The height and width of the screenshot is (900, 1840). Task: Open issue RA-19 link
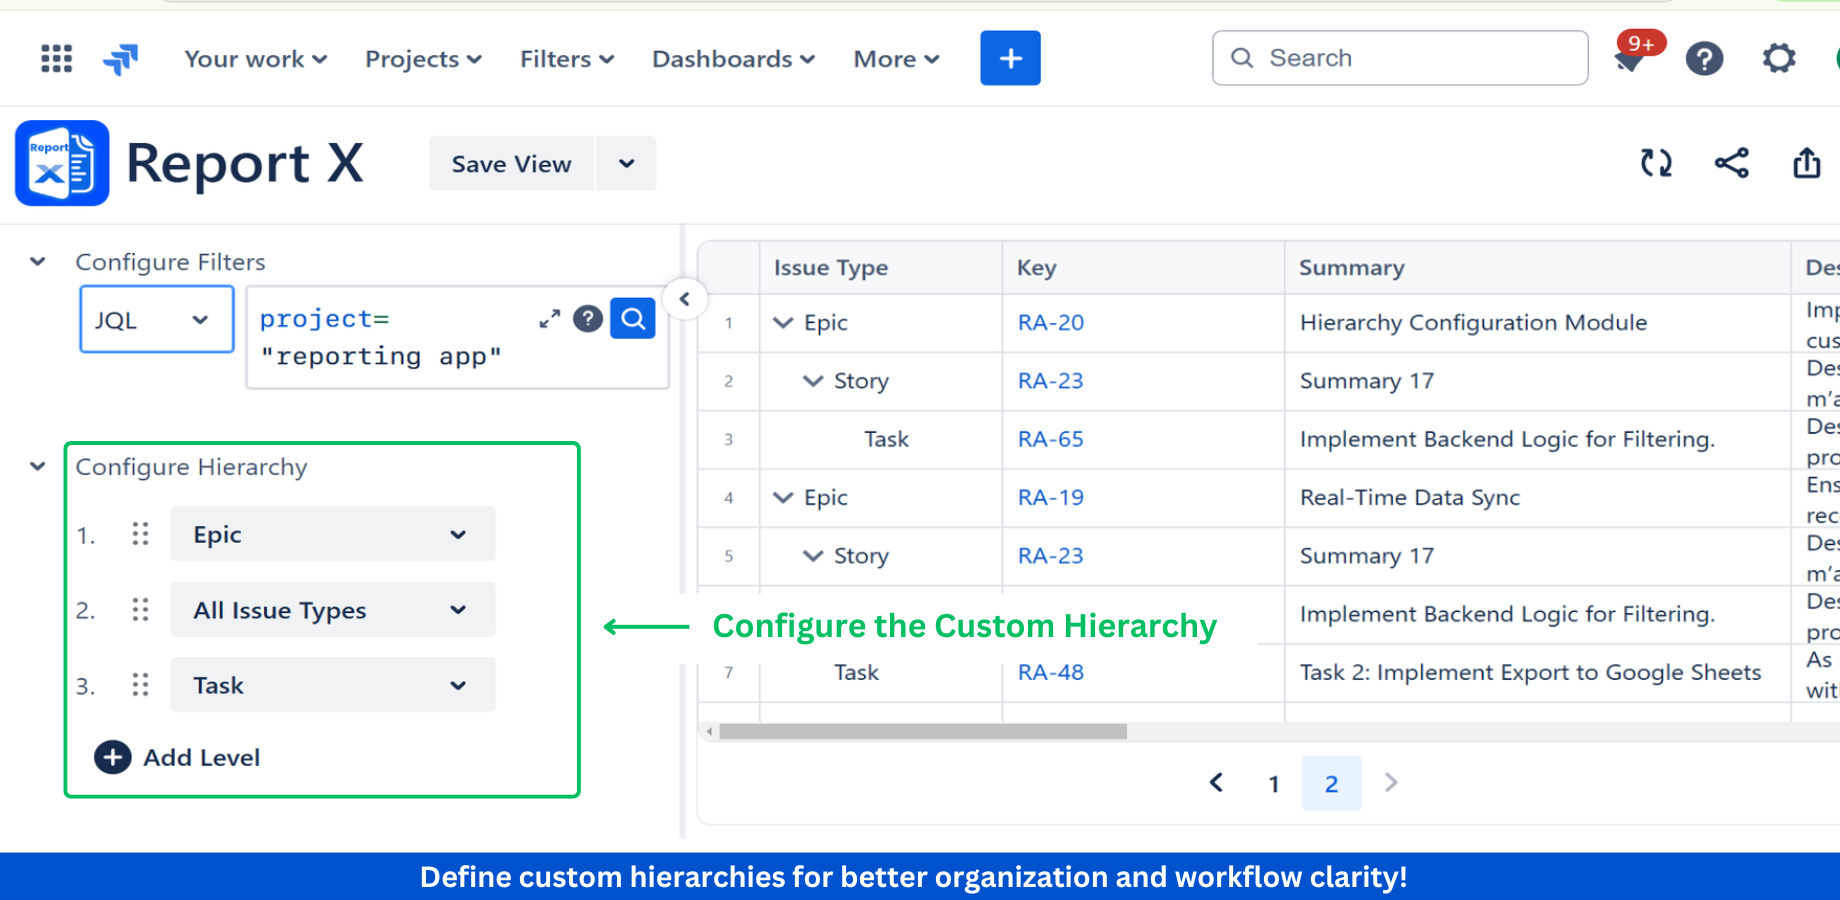(1051, 497)
